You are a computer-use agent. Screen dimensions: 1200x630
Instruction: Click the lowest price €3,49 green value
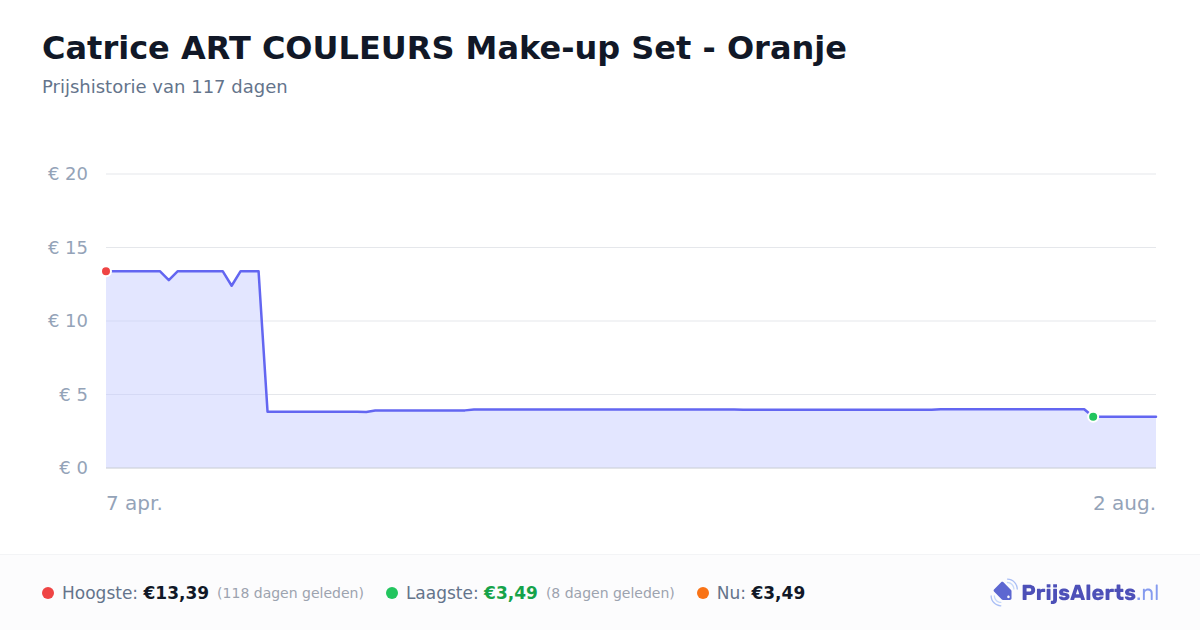(x=511, y=593)
